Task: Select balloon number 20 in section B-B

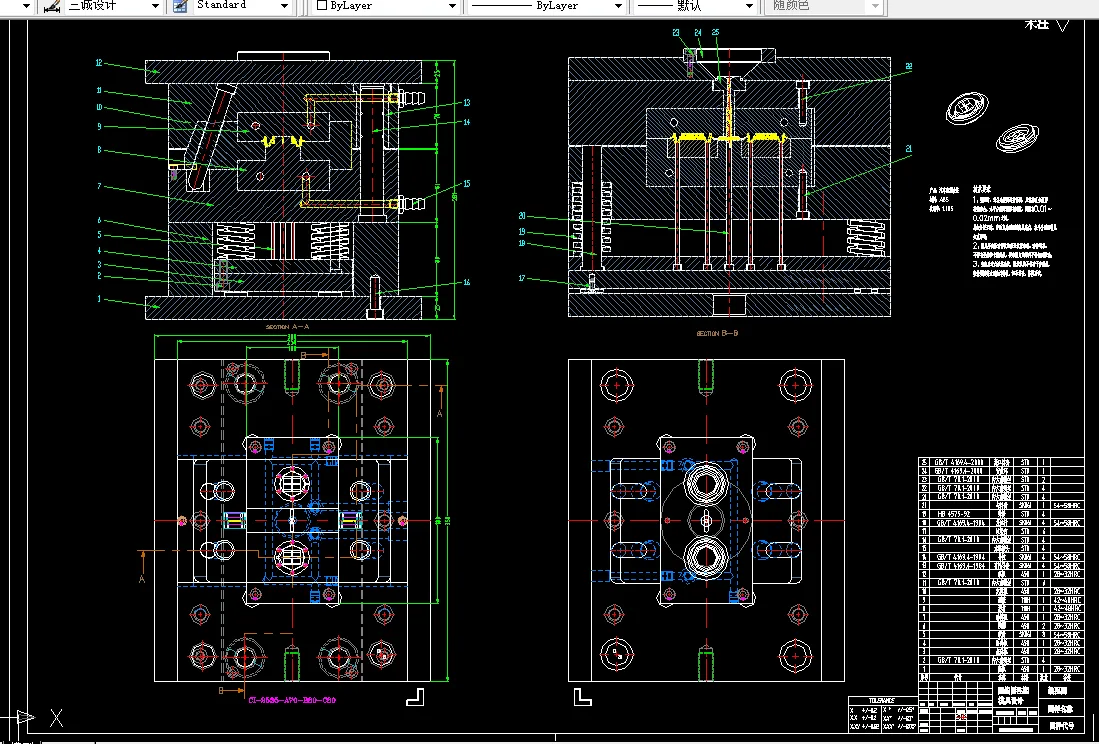Action: pos(521,216)
